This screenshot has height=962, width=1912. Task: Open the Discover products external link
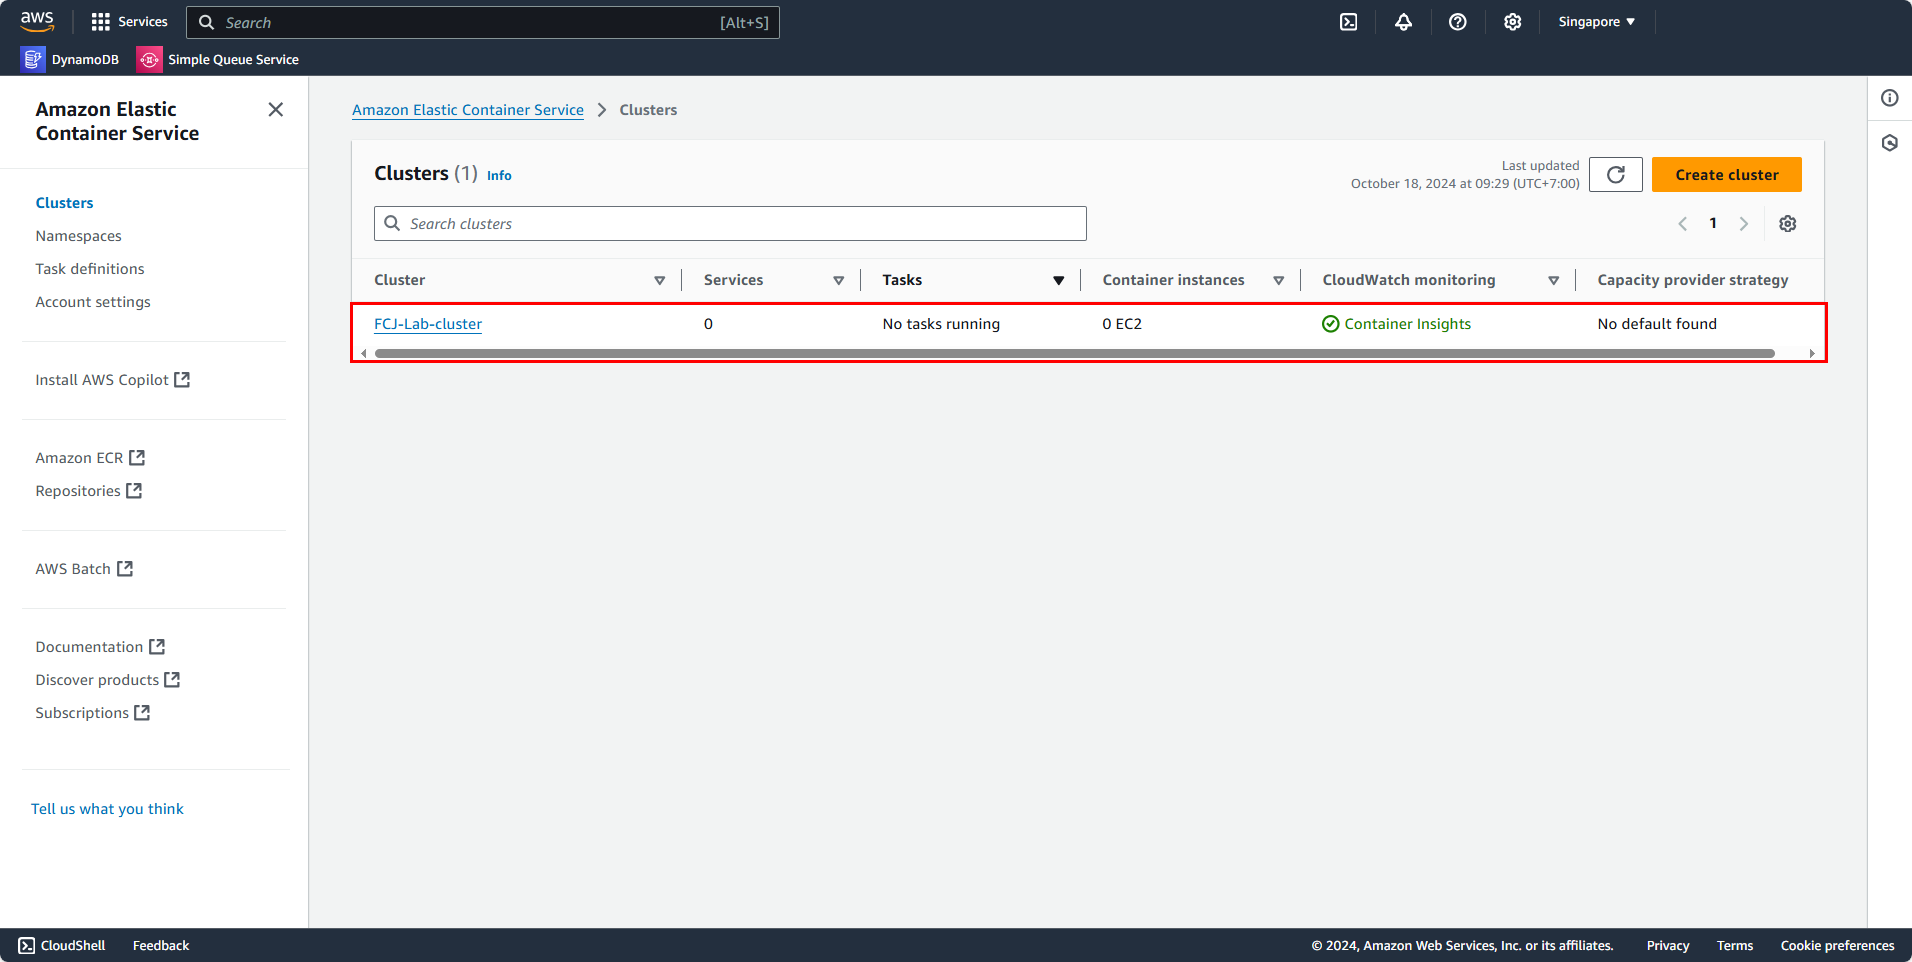(108, 680)
